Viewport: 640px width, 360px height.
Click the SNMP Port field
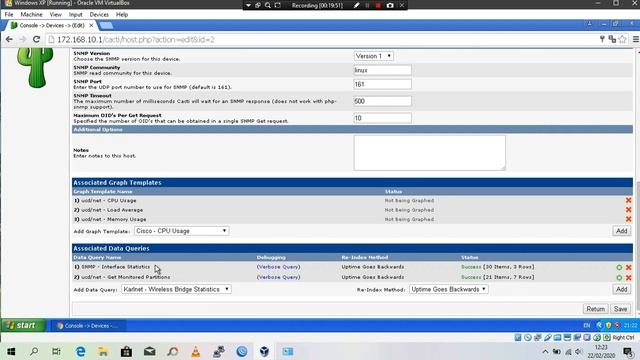[382, 84]
